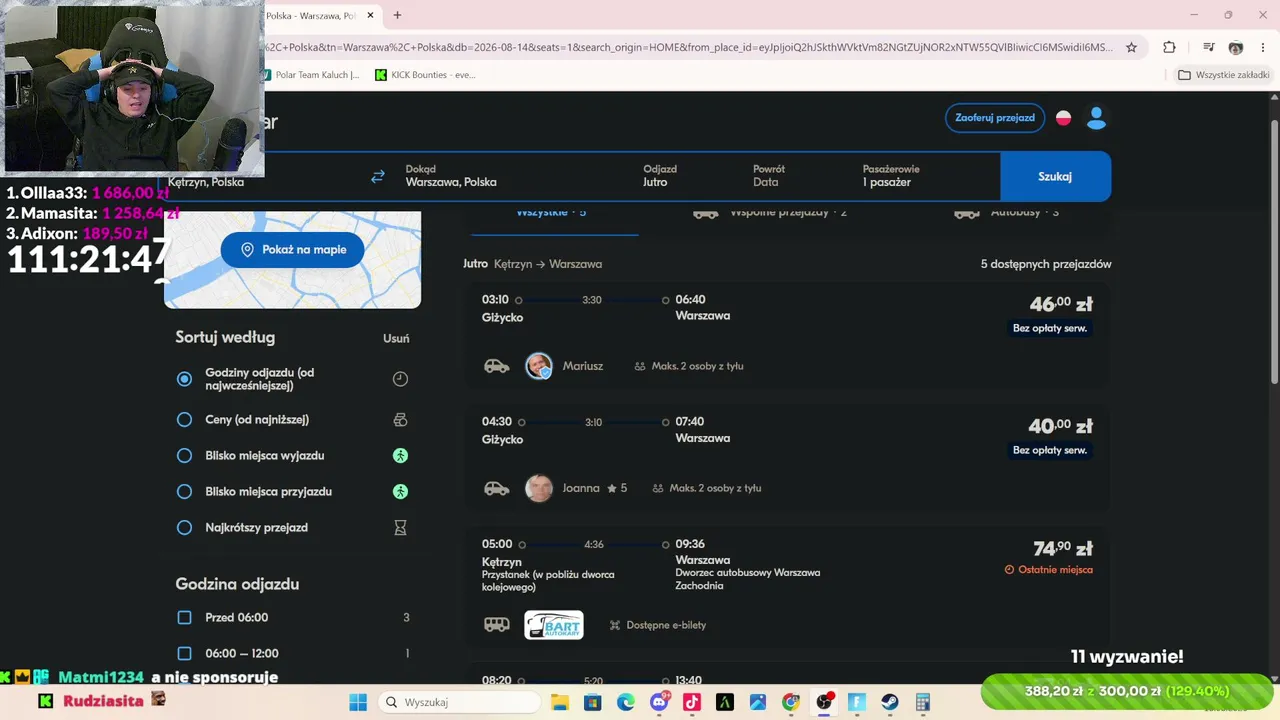Click the bus icon in the Kętrzyn ride
The image size is (1280, 720).
tap(497, 625)
